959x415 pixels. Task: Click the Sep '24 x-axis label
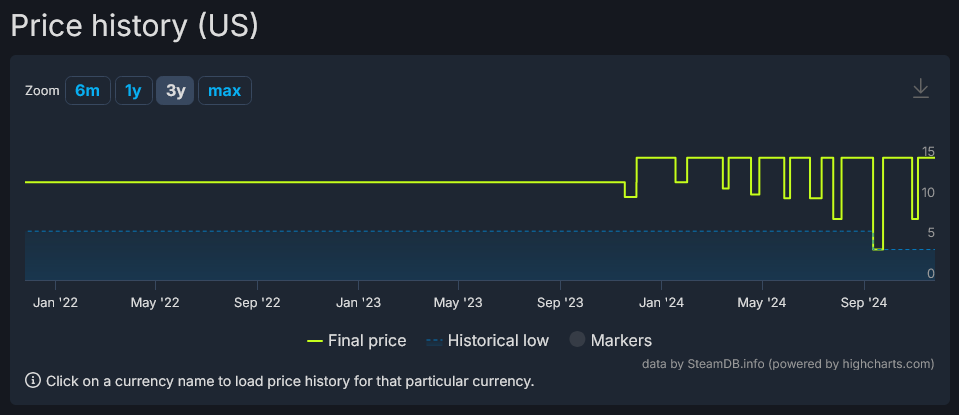(x=865, y=301)
